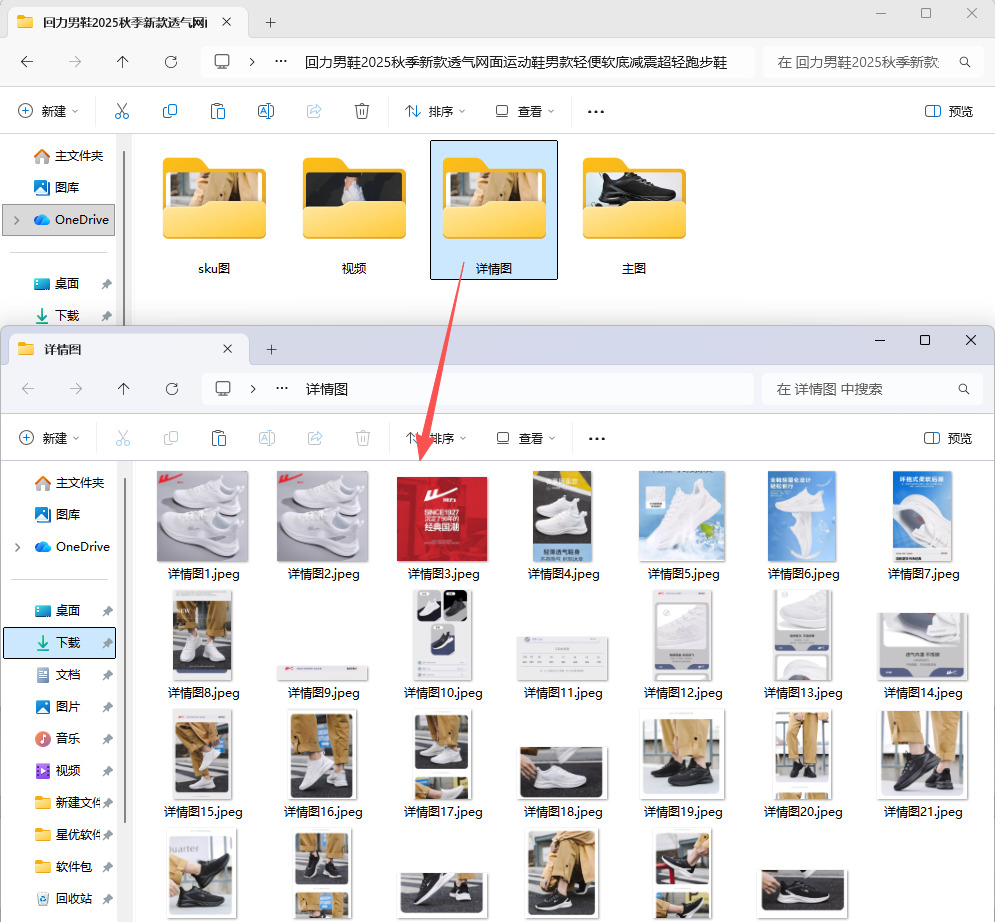Pin toggle next to 下载 in 详情图 sidebar
This screenshot has height=922, width=995.
point(107,643)
